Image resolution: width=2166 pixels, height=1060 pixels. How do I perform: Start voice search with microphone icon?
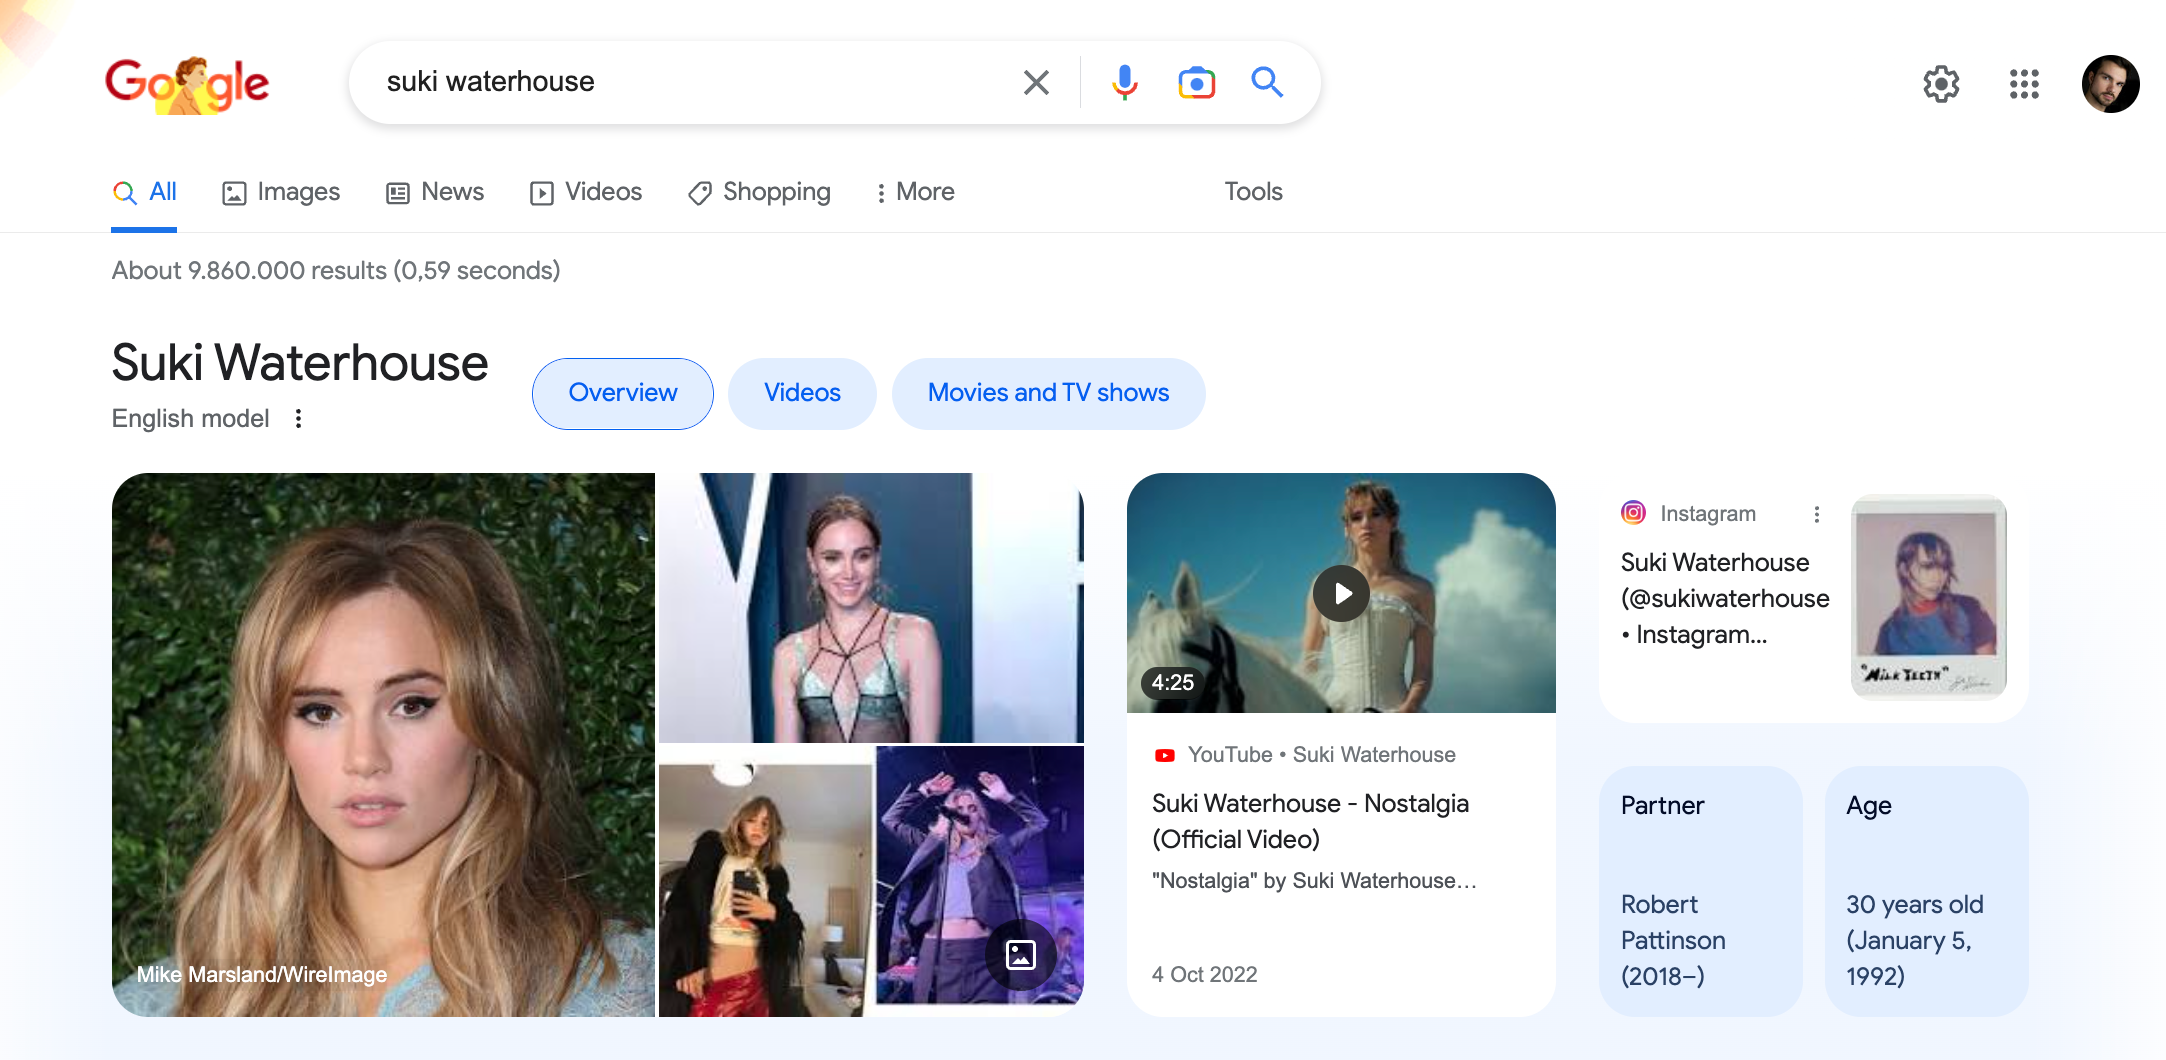tap(1125, 82)
